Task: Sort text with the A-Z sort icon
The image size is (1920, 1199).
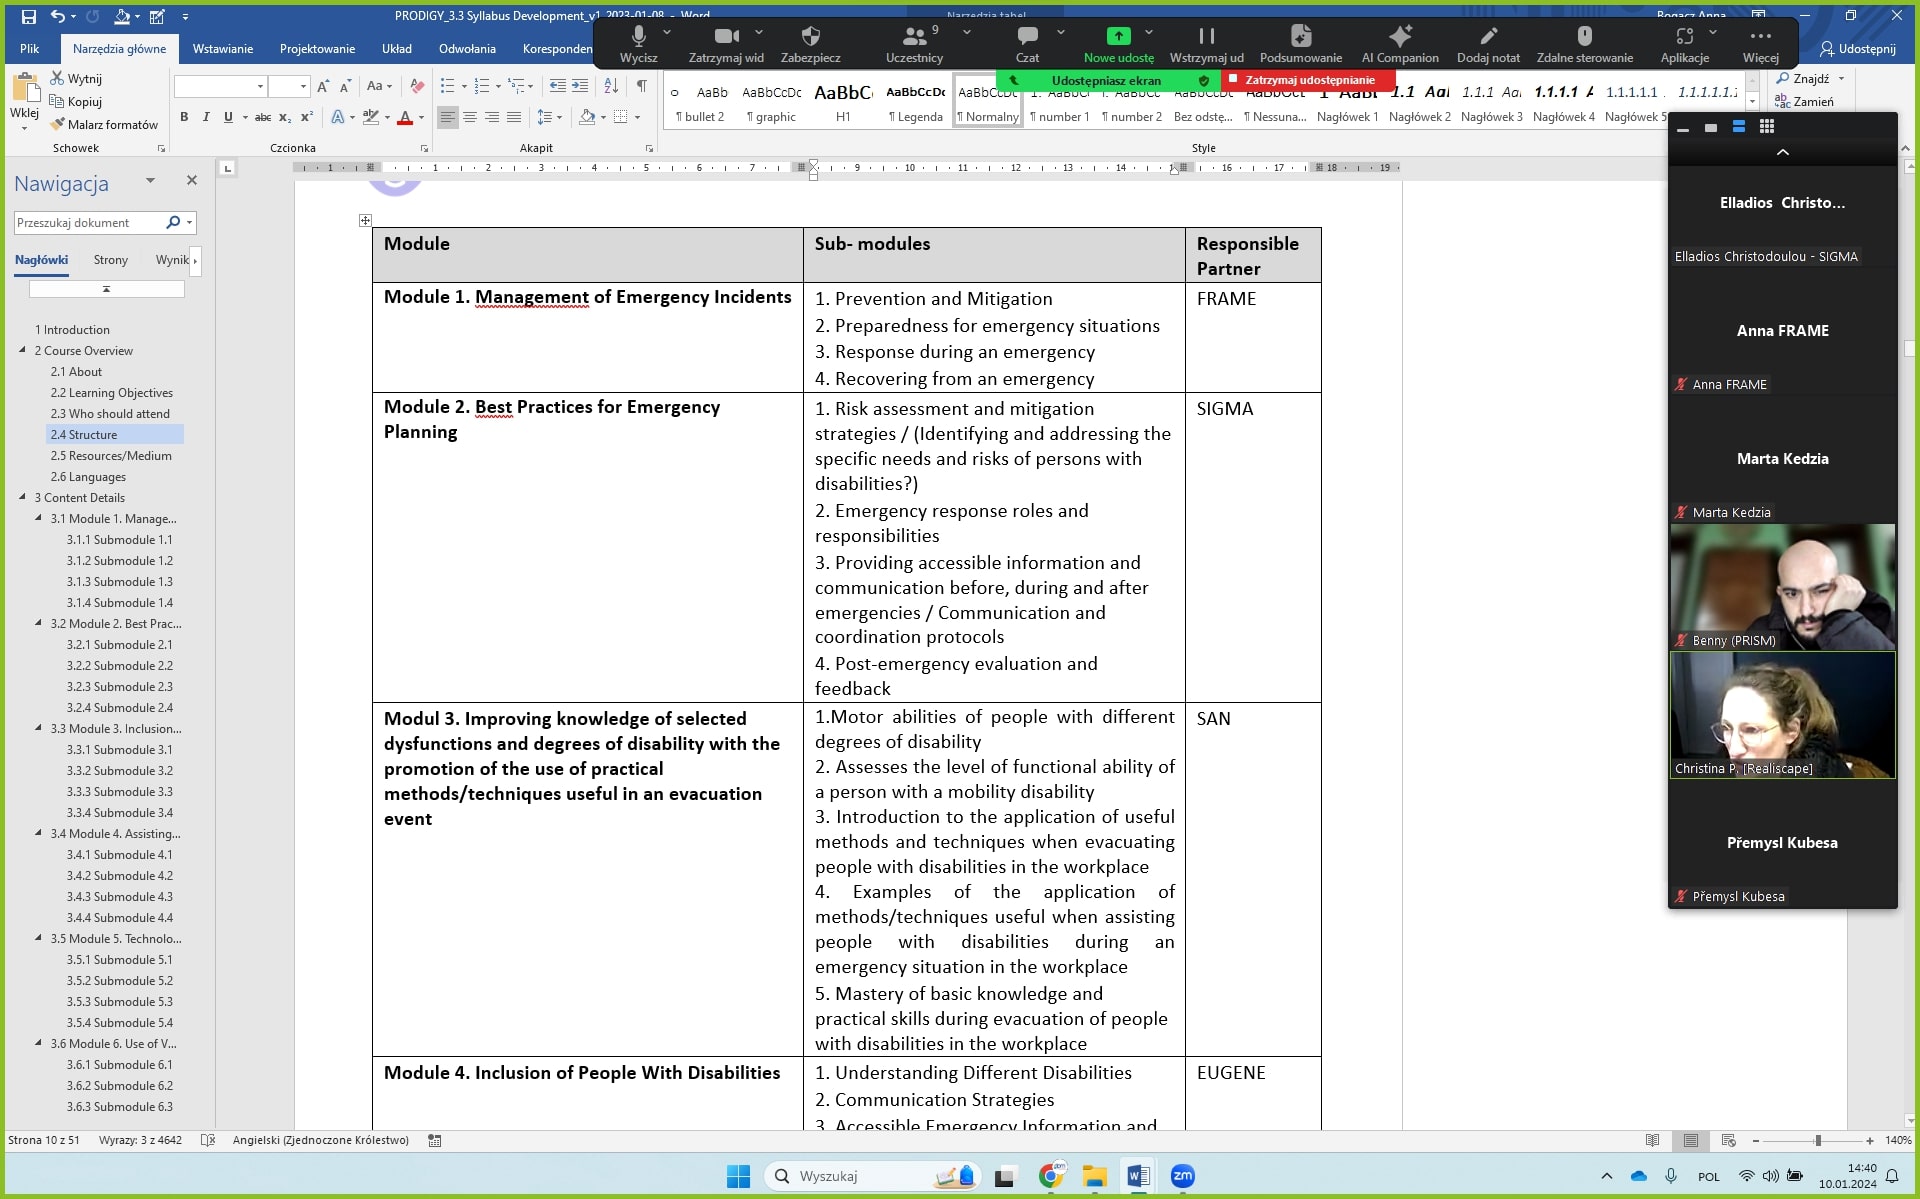Action: coord(611,86)
